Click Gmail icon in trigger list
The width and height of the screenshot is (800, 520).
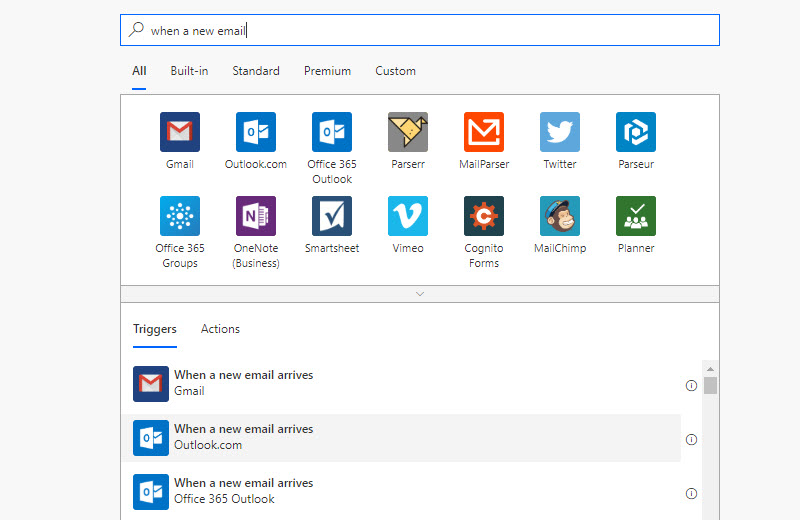(x=151, y=384)
